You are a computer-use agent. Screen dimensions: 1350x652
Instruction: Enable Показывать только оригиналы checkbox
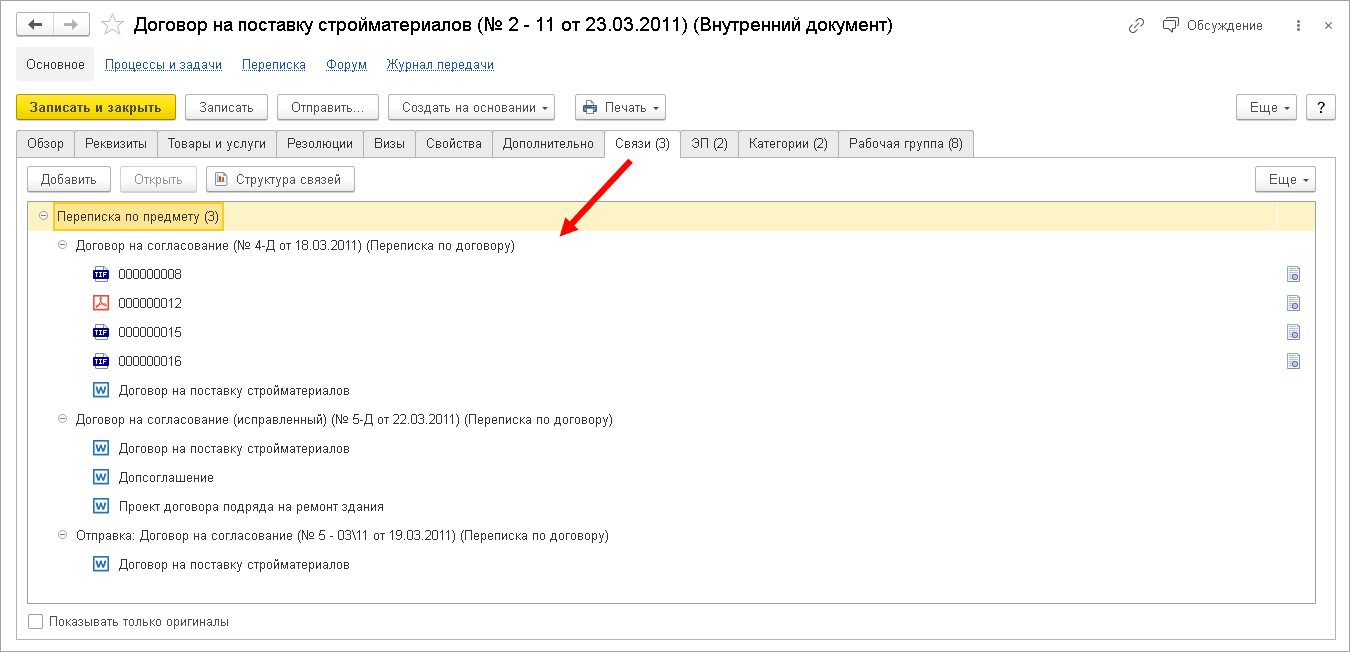tap(36, 621)
